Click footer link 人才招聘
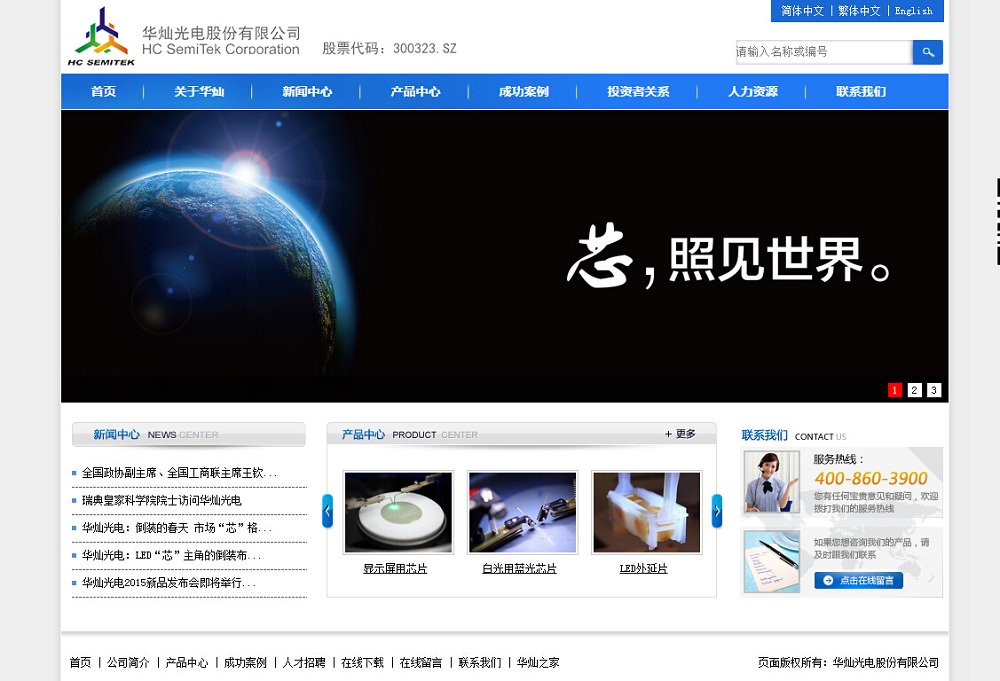Screen dimensions: 1000x681 304,663
